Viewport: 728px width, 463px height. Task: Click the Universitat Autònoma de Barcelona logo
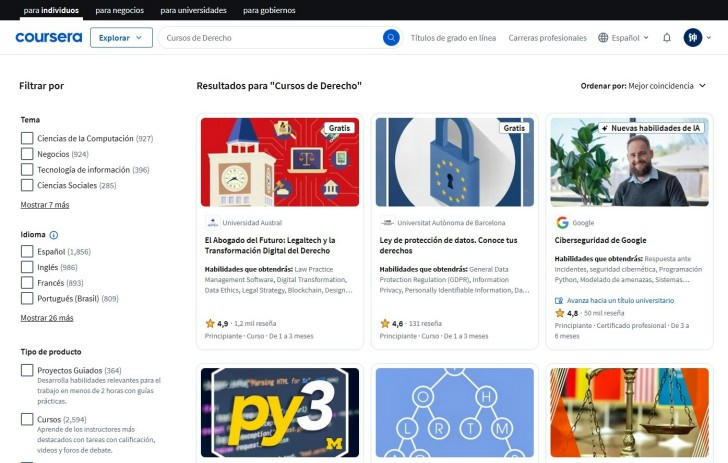tap(387, 222)
